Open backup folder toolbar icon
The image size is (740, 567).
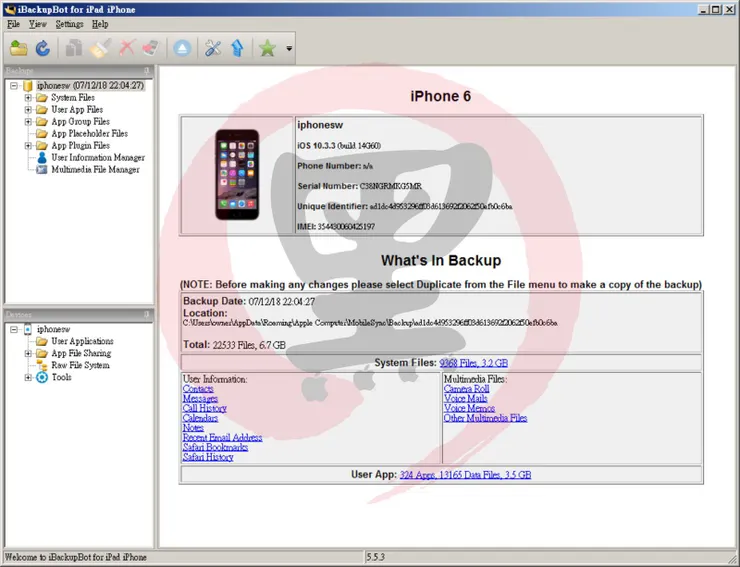[x=19, y=48]
